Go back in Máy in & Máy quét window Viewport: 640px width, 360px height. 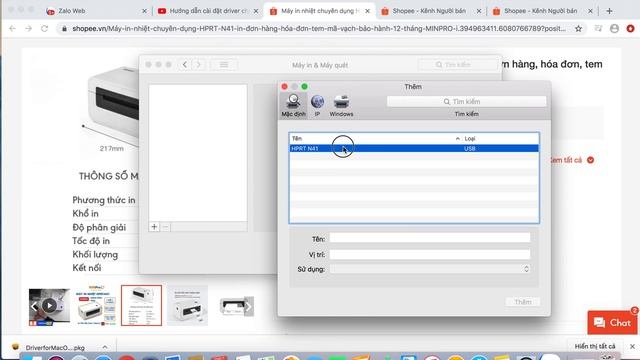click(x=185, y=65)
